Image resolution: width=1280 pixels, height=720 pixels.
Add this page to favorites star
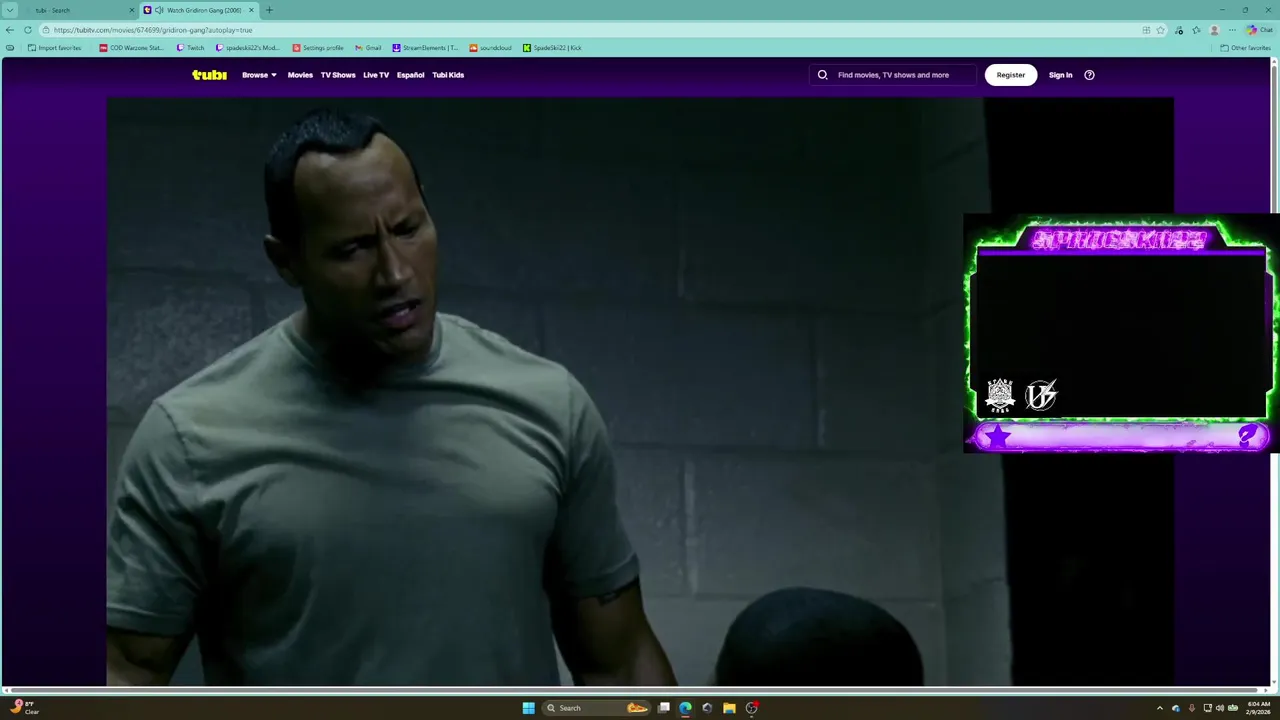coord(1160,30)
